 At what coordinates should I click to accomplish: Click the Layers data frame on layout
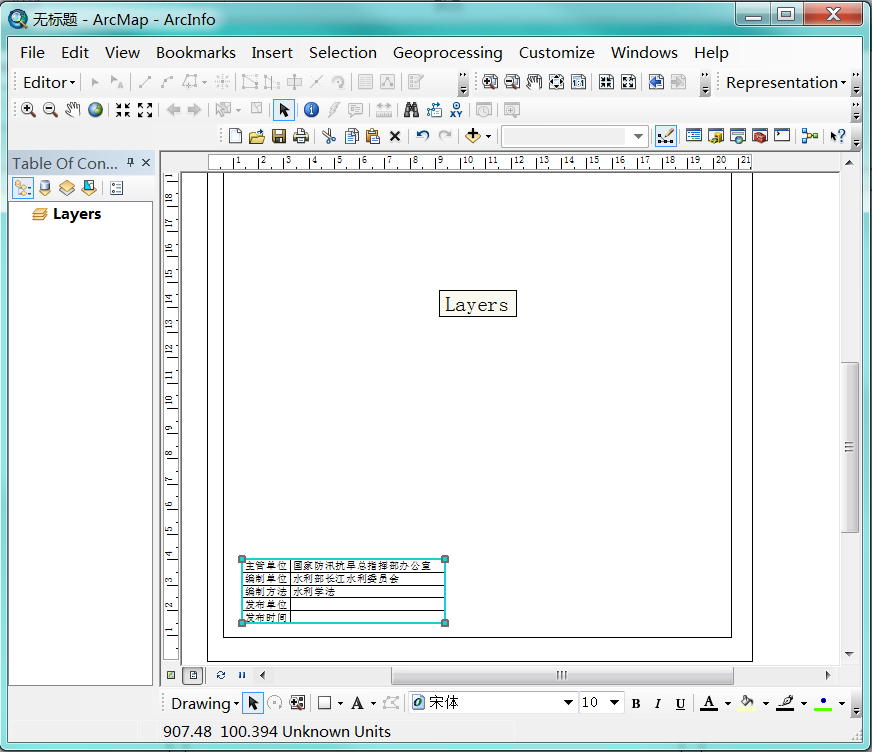pos(478,304)
